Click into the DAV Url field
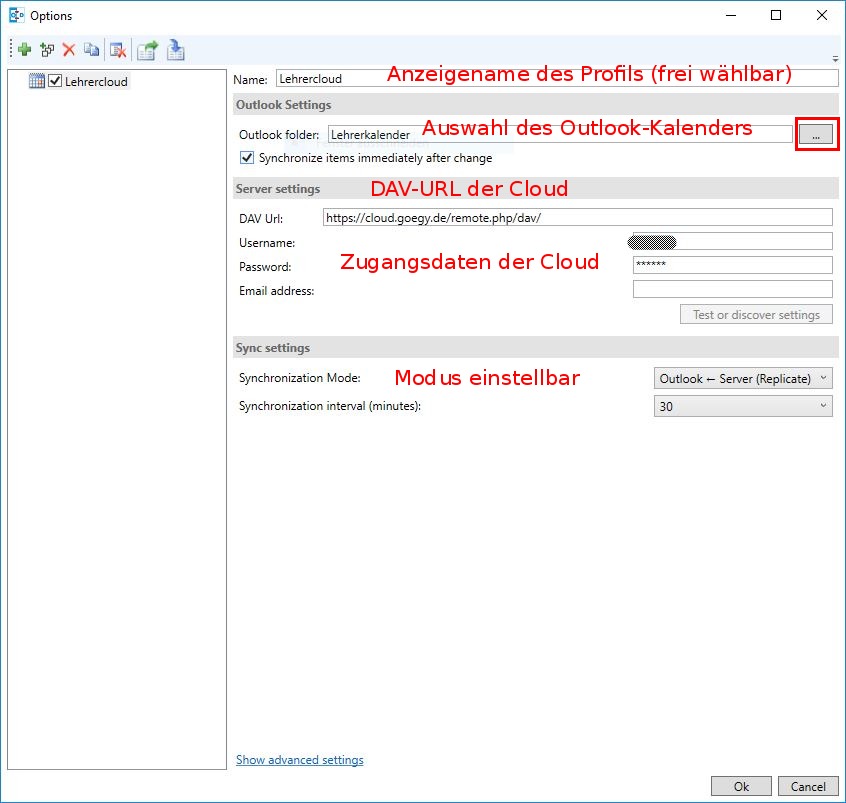The image size is (846, 803). pyautogui.click(x=577, y=217)
